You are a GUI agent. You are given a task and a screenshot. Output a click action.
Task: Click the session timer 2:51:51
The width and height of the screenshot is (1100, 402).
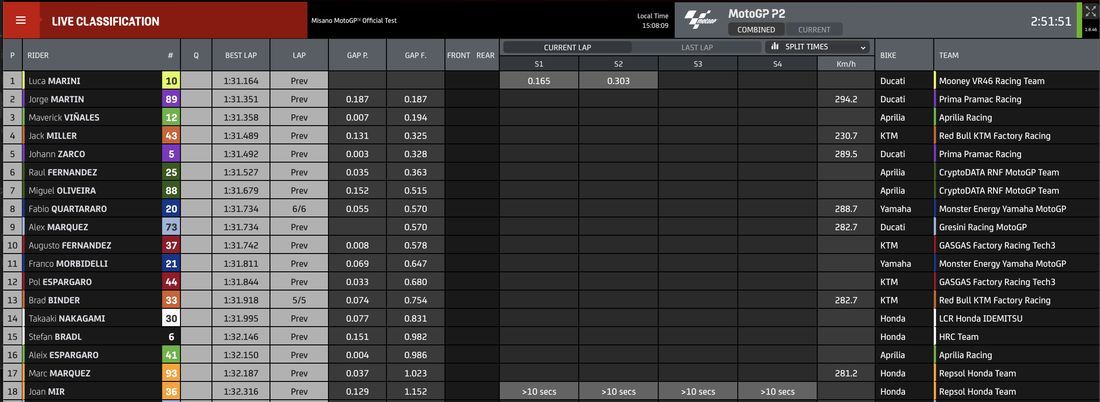1050,21
